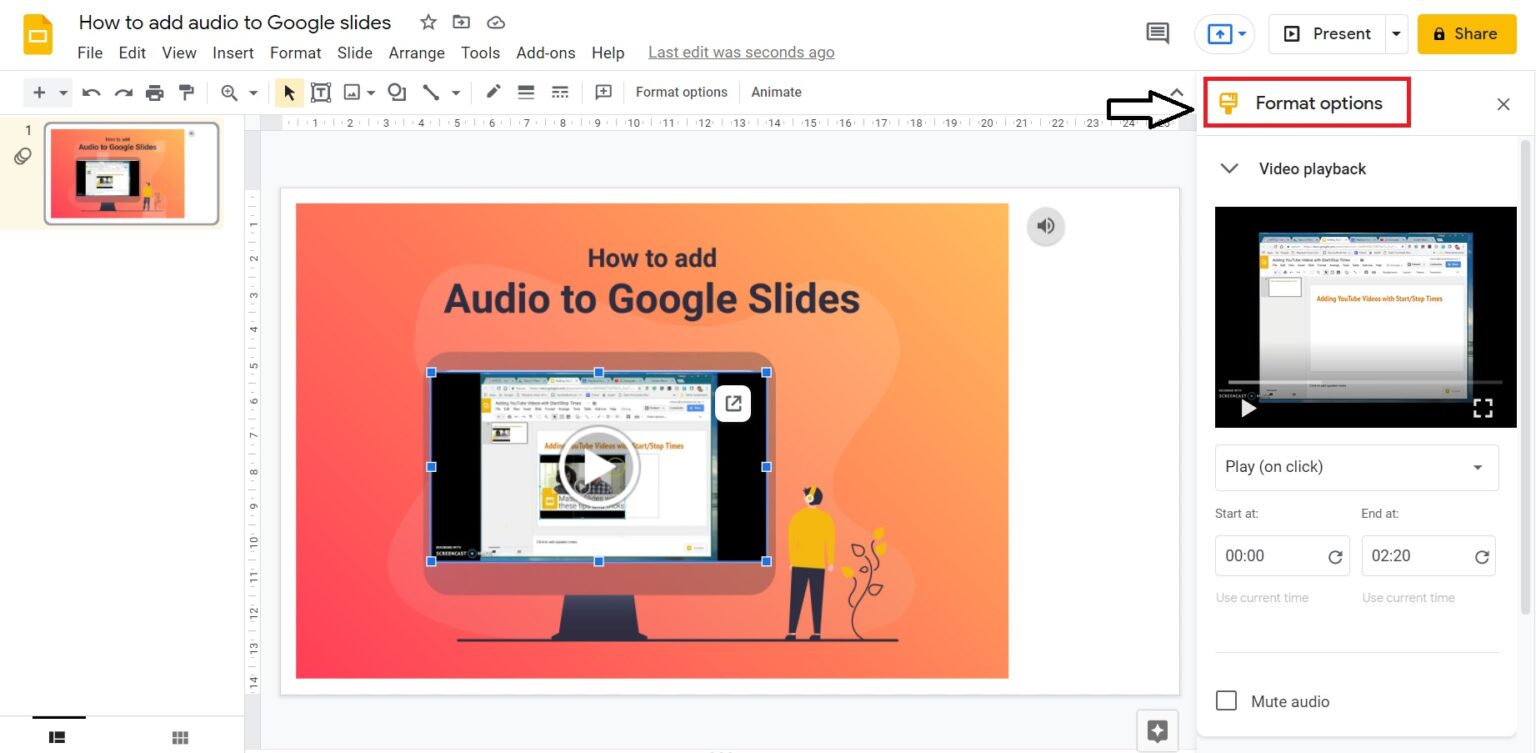Viewport: 1536px width, 753px height.
Task: Select the Text box tool
Action: (321, 92)
